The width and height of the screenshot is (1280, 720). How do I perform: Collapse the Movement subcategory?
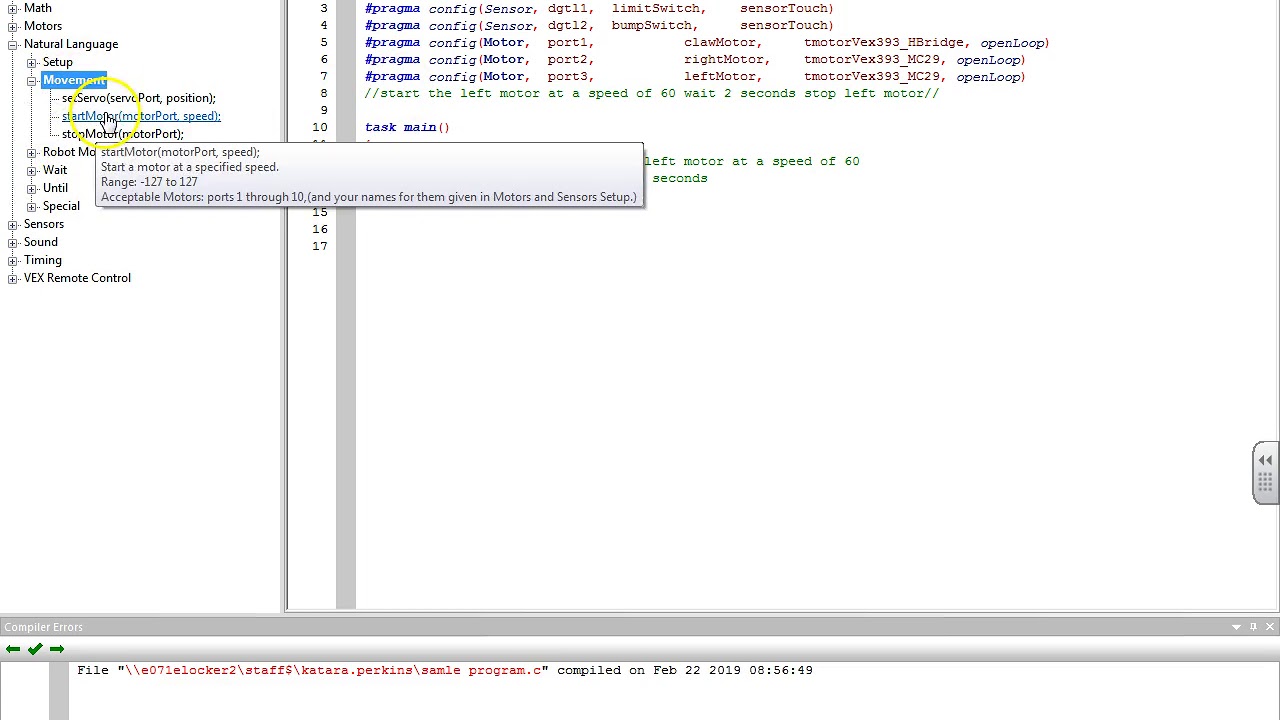[x=32, y=80]
